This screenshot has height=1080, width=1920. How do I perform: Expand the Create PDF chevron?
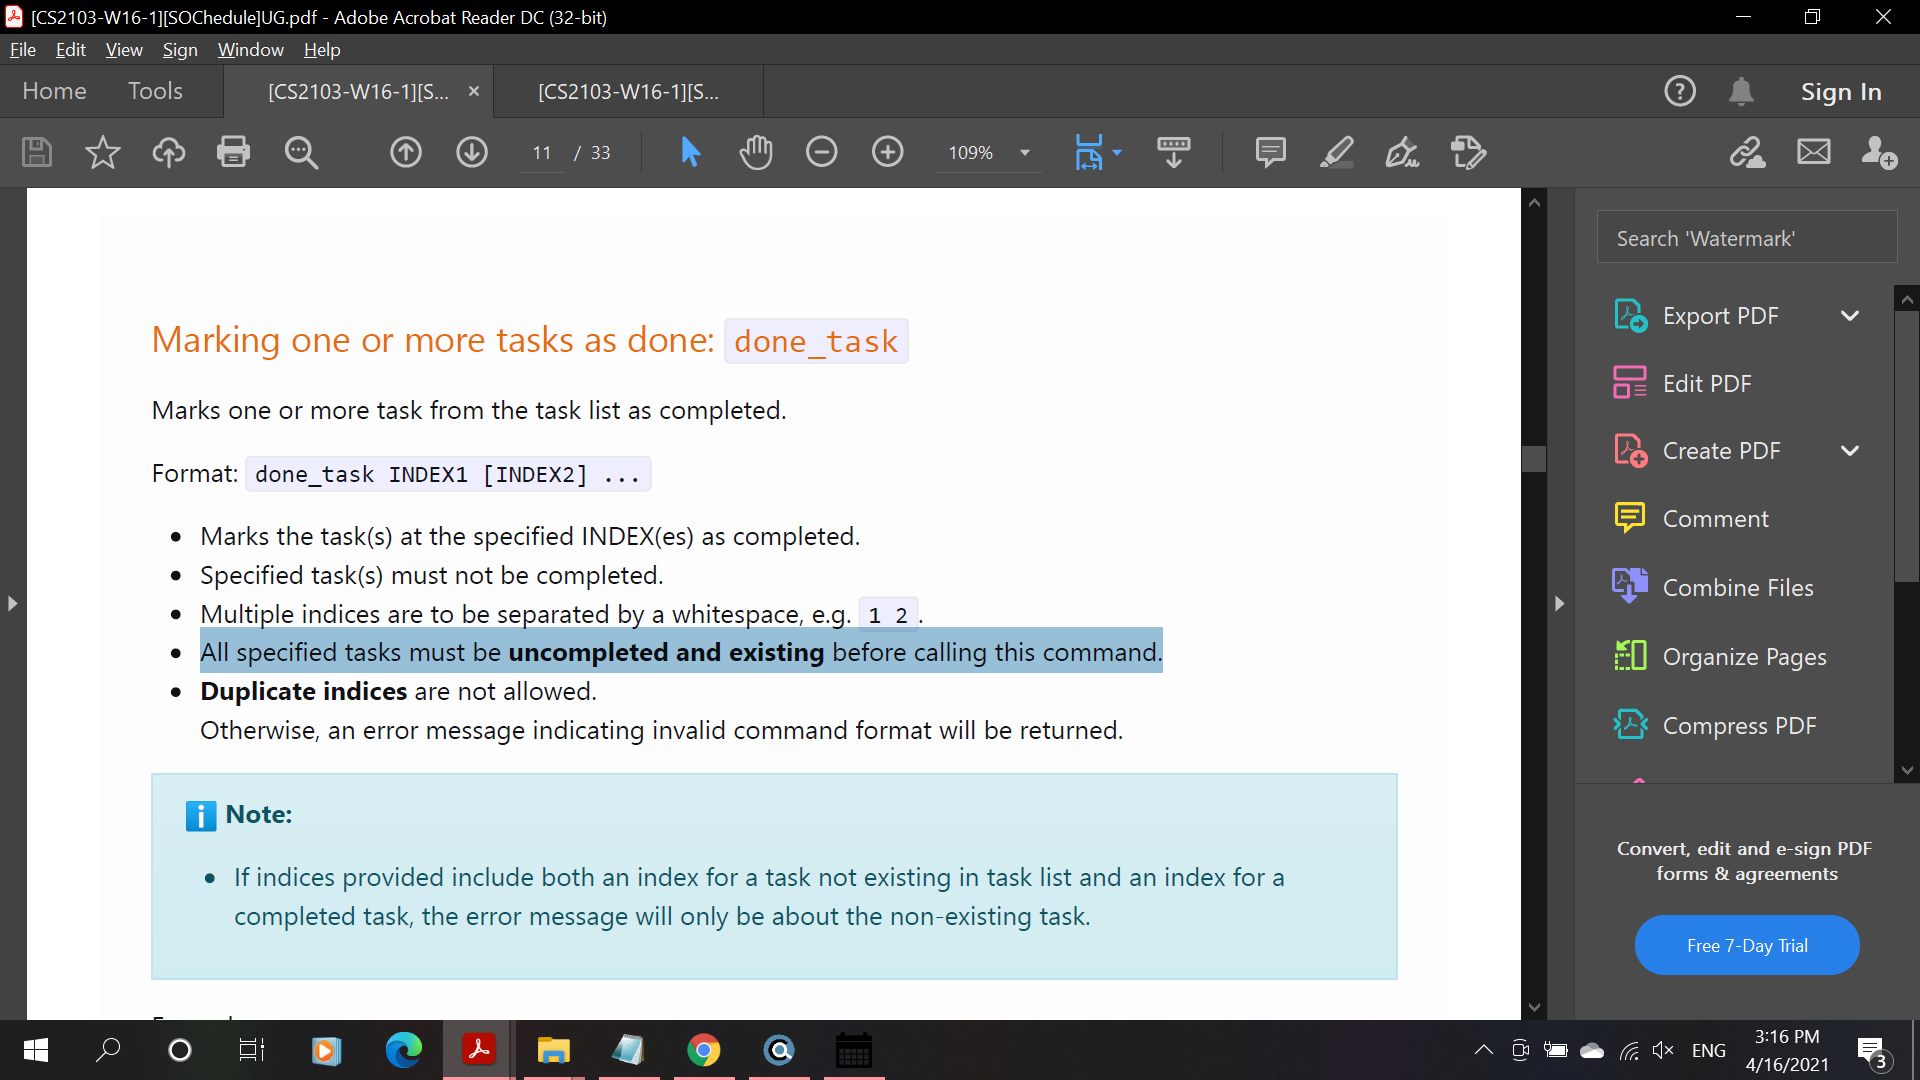pos(1850,451)
